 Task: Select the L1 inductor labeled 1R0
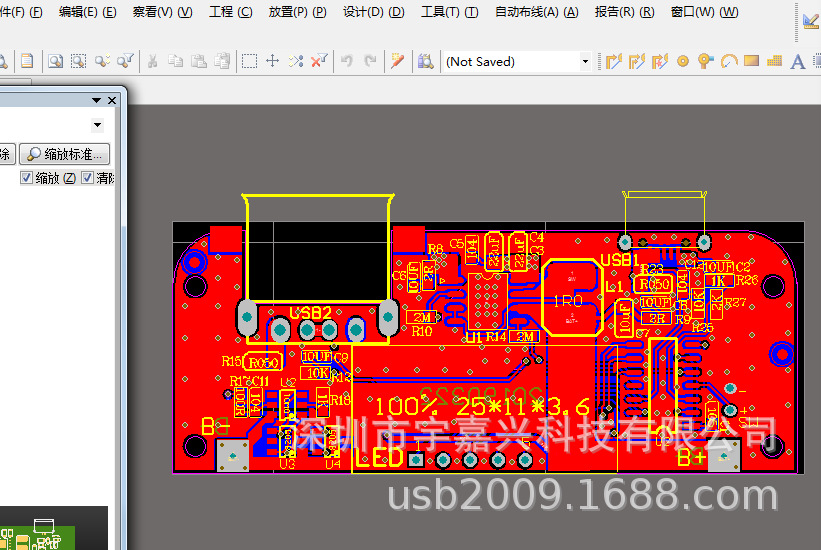[x=571, y=298]
